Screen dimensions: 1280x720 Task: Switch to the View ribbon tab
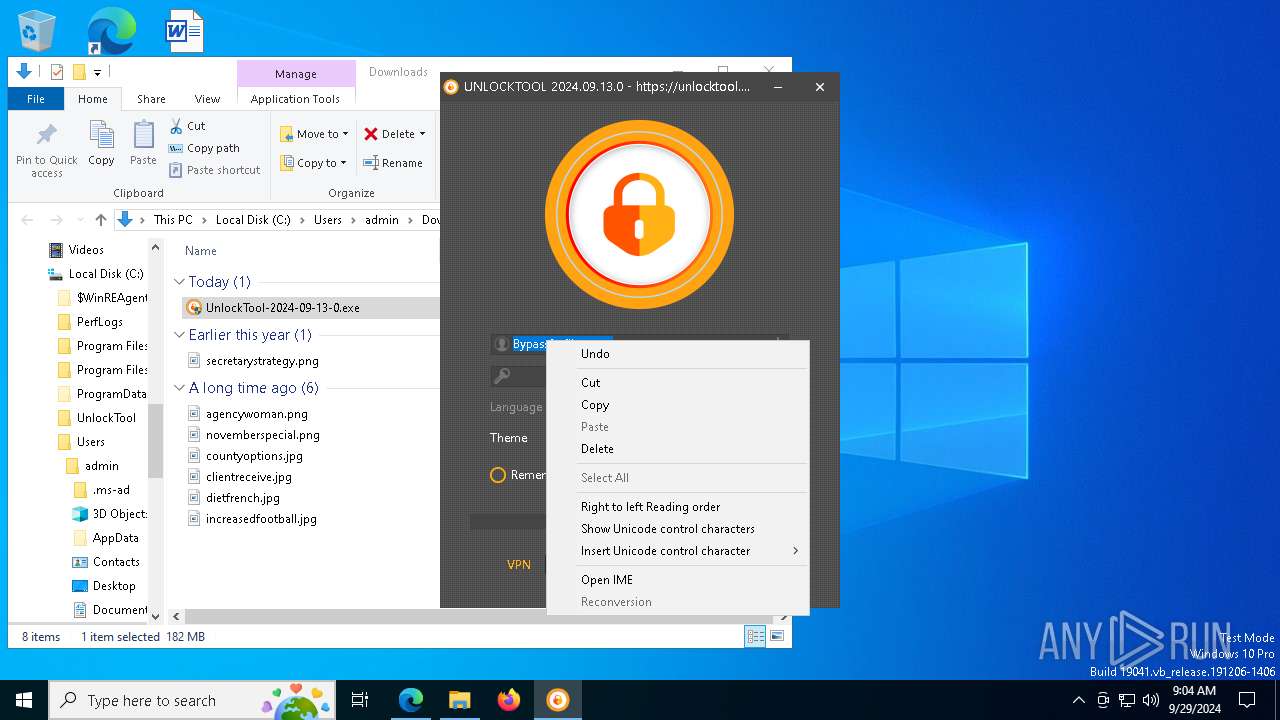click(207, 99)
